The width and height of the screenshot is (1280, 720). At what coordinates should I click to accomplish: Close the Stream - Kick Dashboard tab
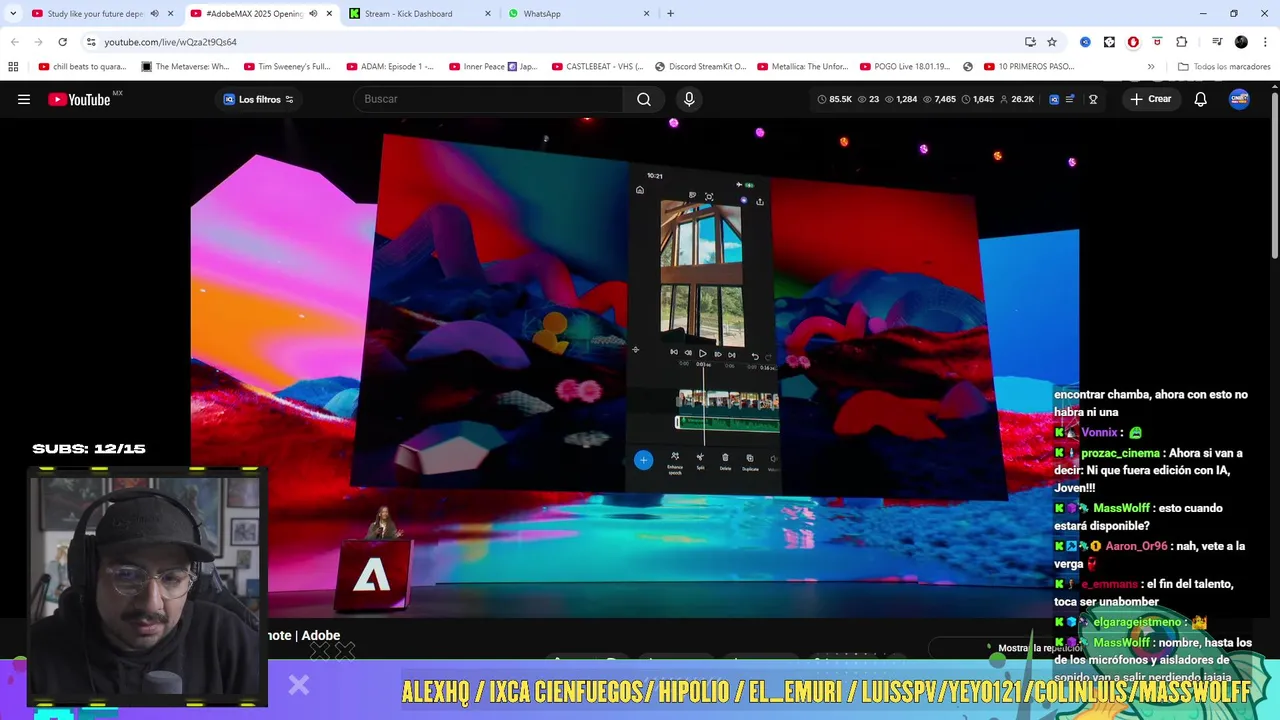(x=488, y=14)
